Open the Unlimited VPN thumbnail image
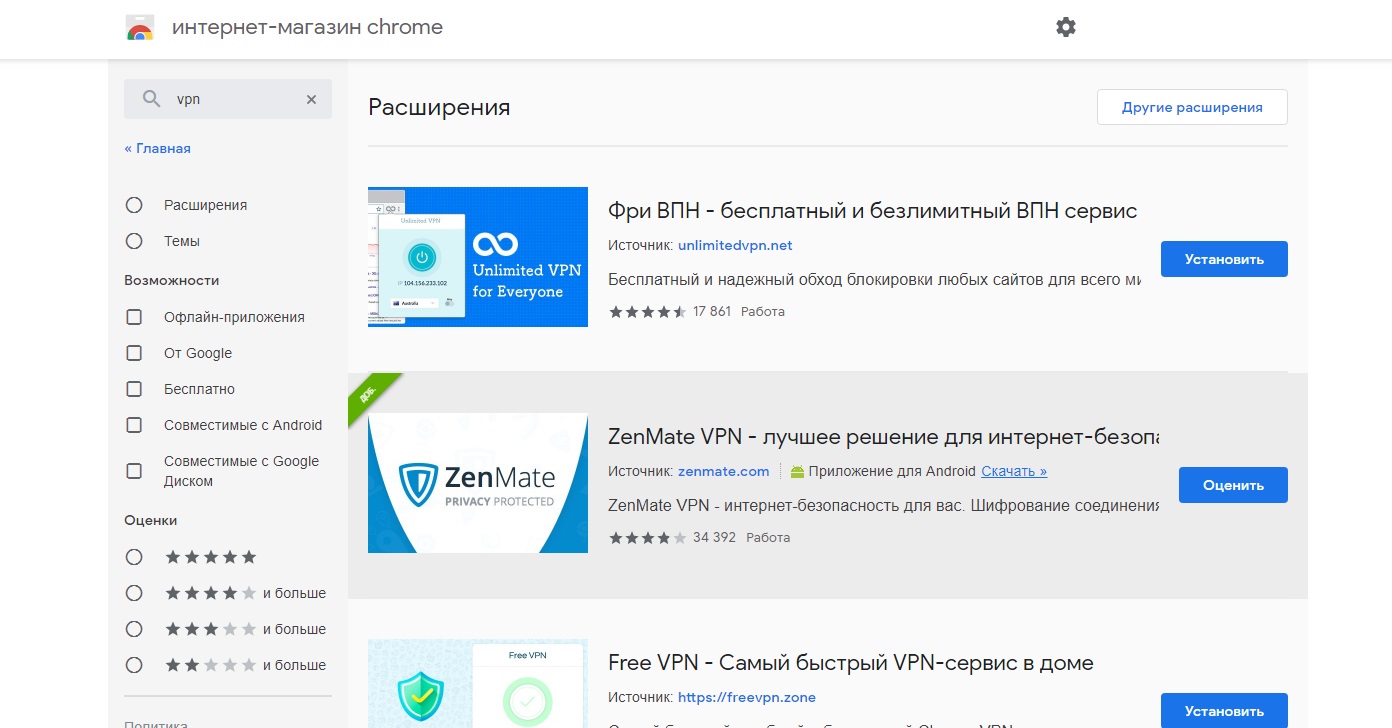1392x728 pixels. coord(478,256)
